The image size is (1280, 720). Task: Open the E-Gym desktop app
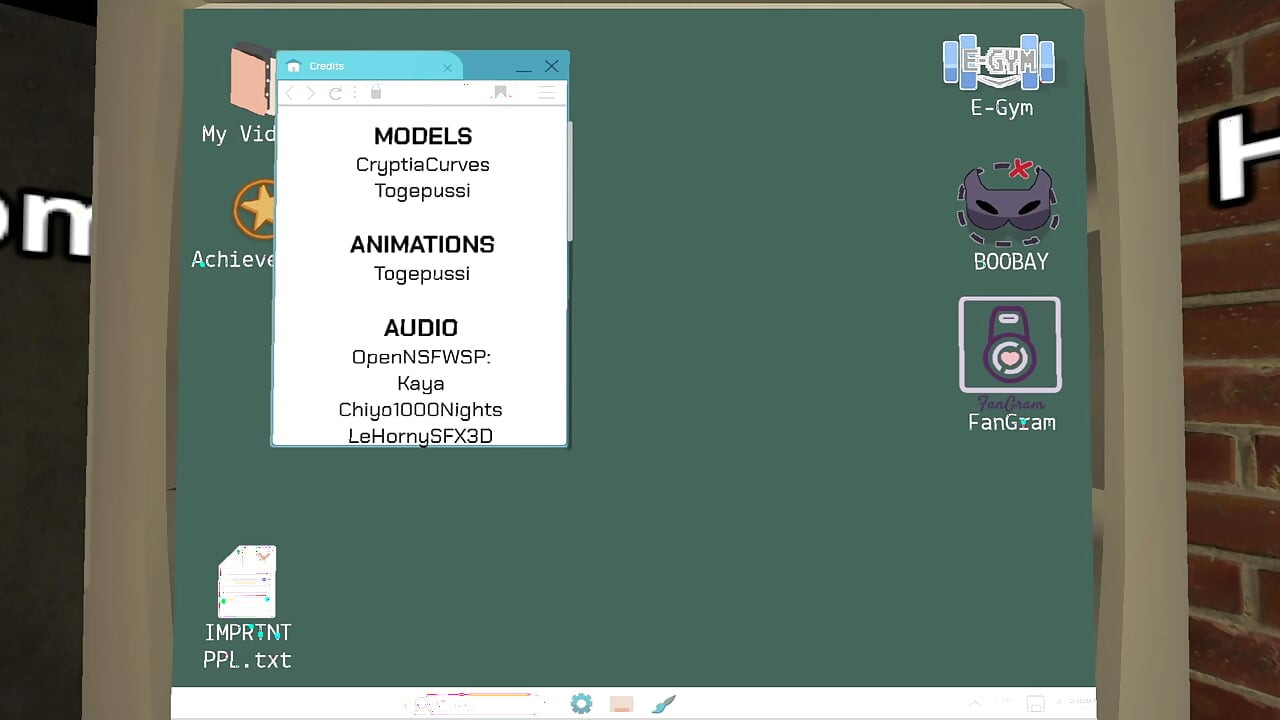pos(999,64)
